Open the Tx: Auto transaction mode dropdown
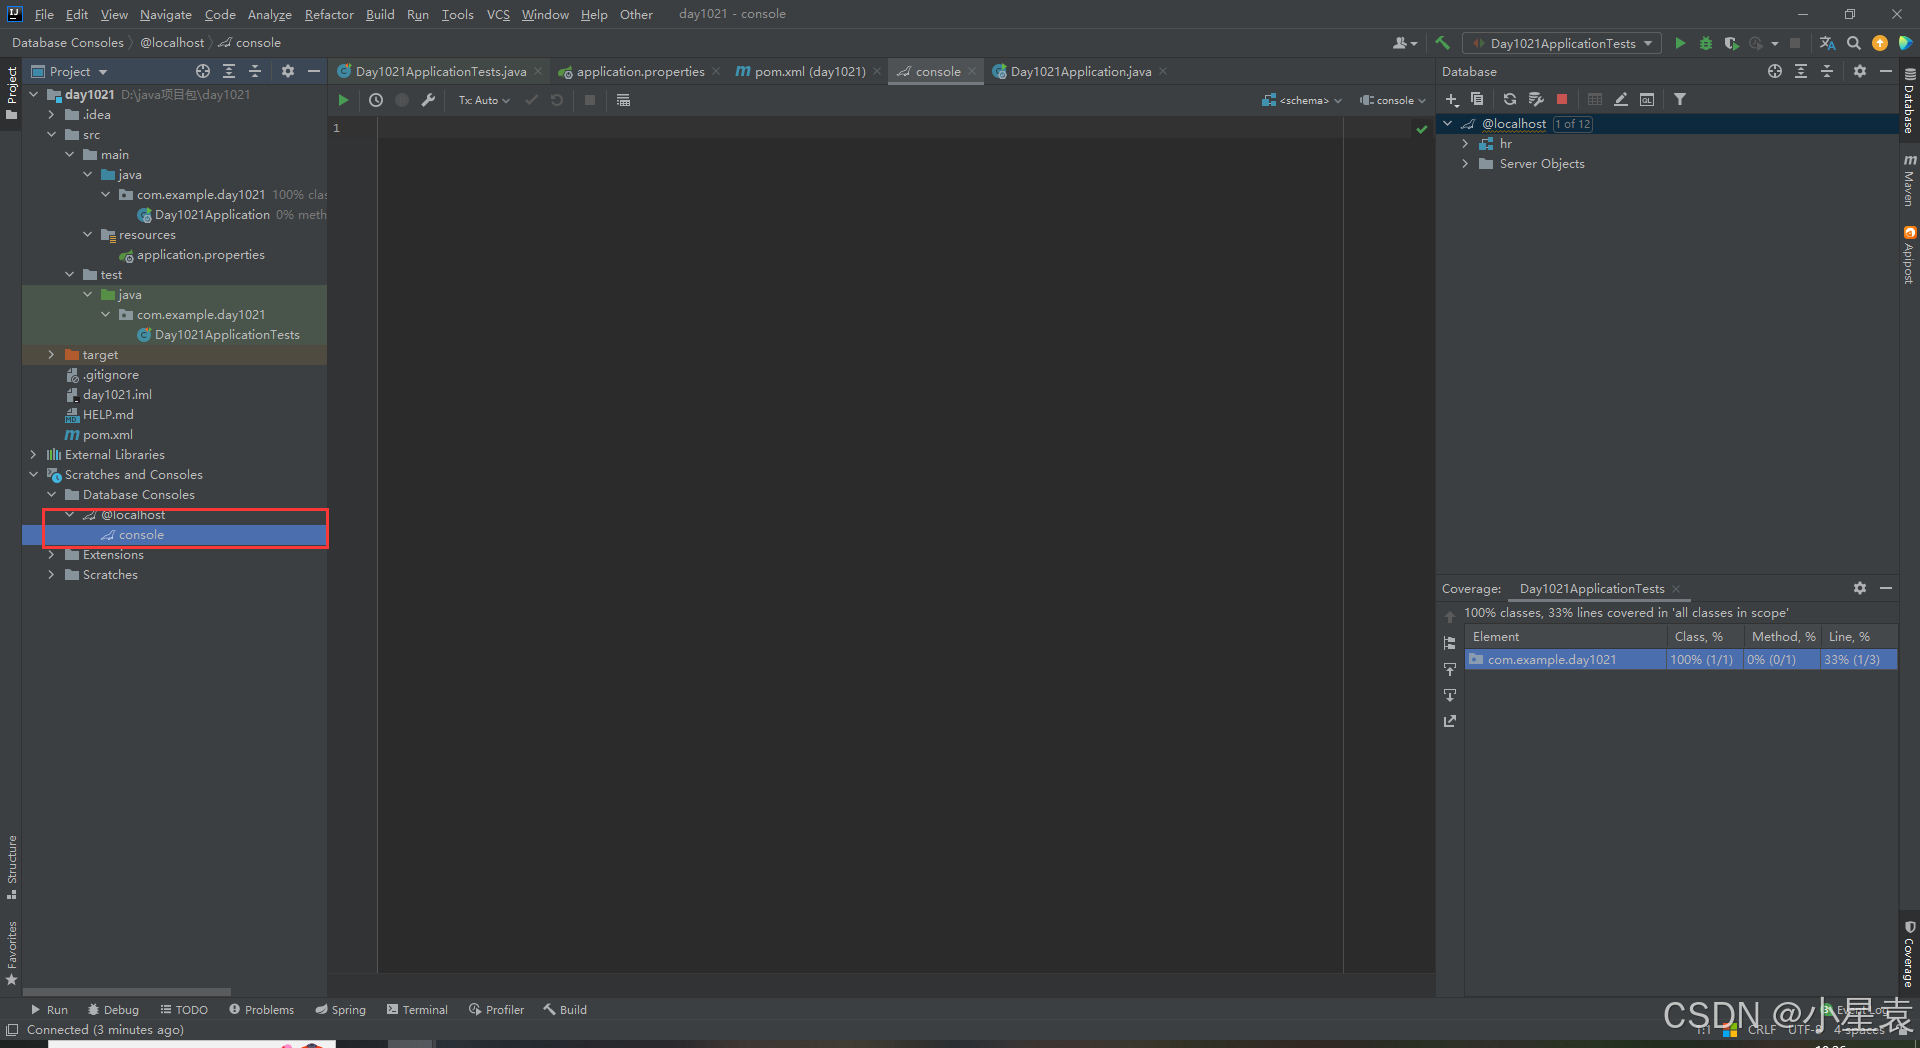This screenshot has width=1920, height=1048. [483, 100]
